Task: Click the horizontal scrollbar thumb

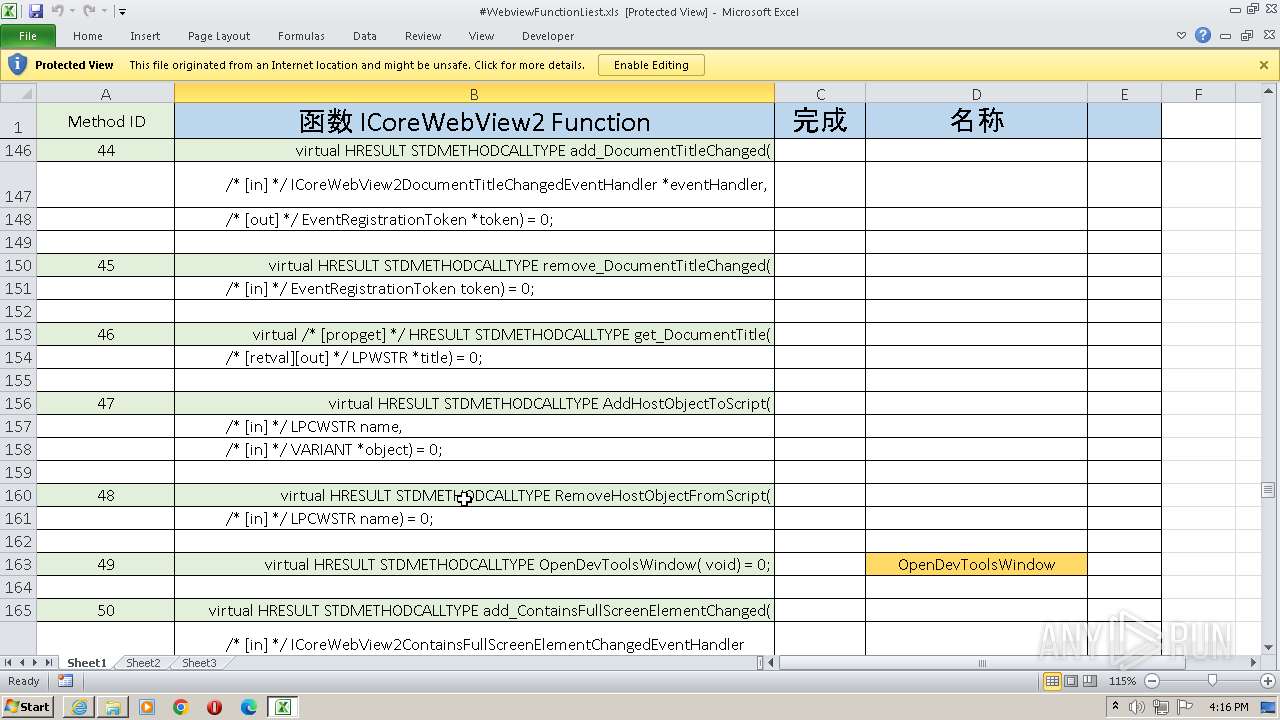Action: pos(982,663)
